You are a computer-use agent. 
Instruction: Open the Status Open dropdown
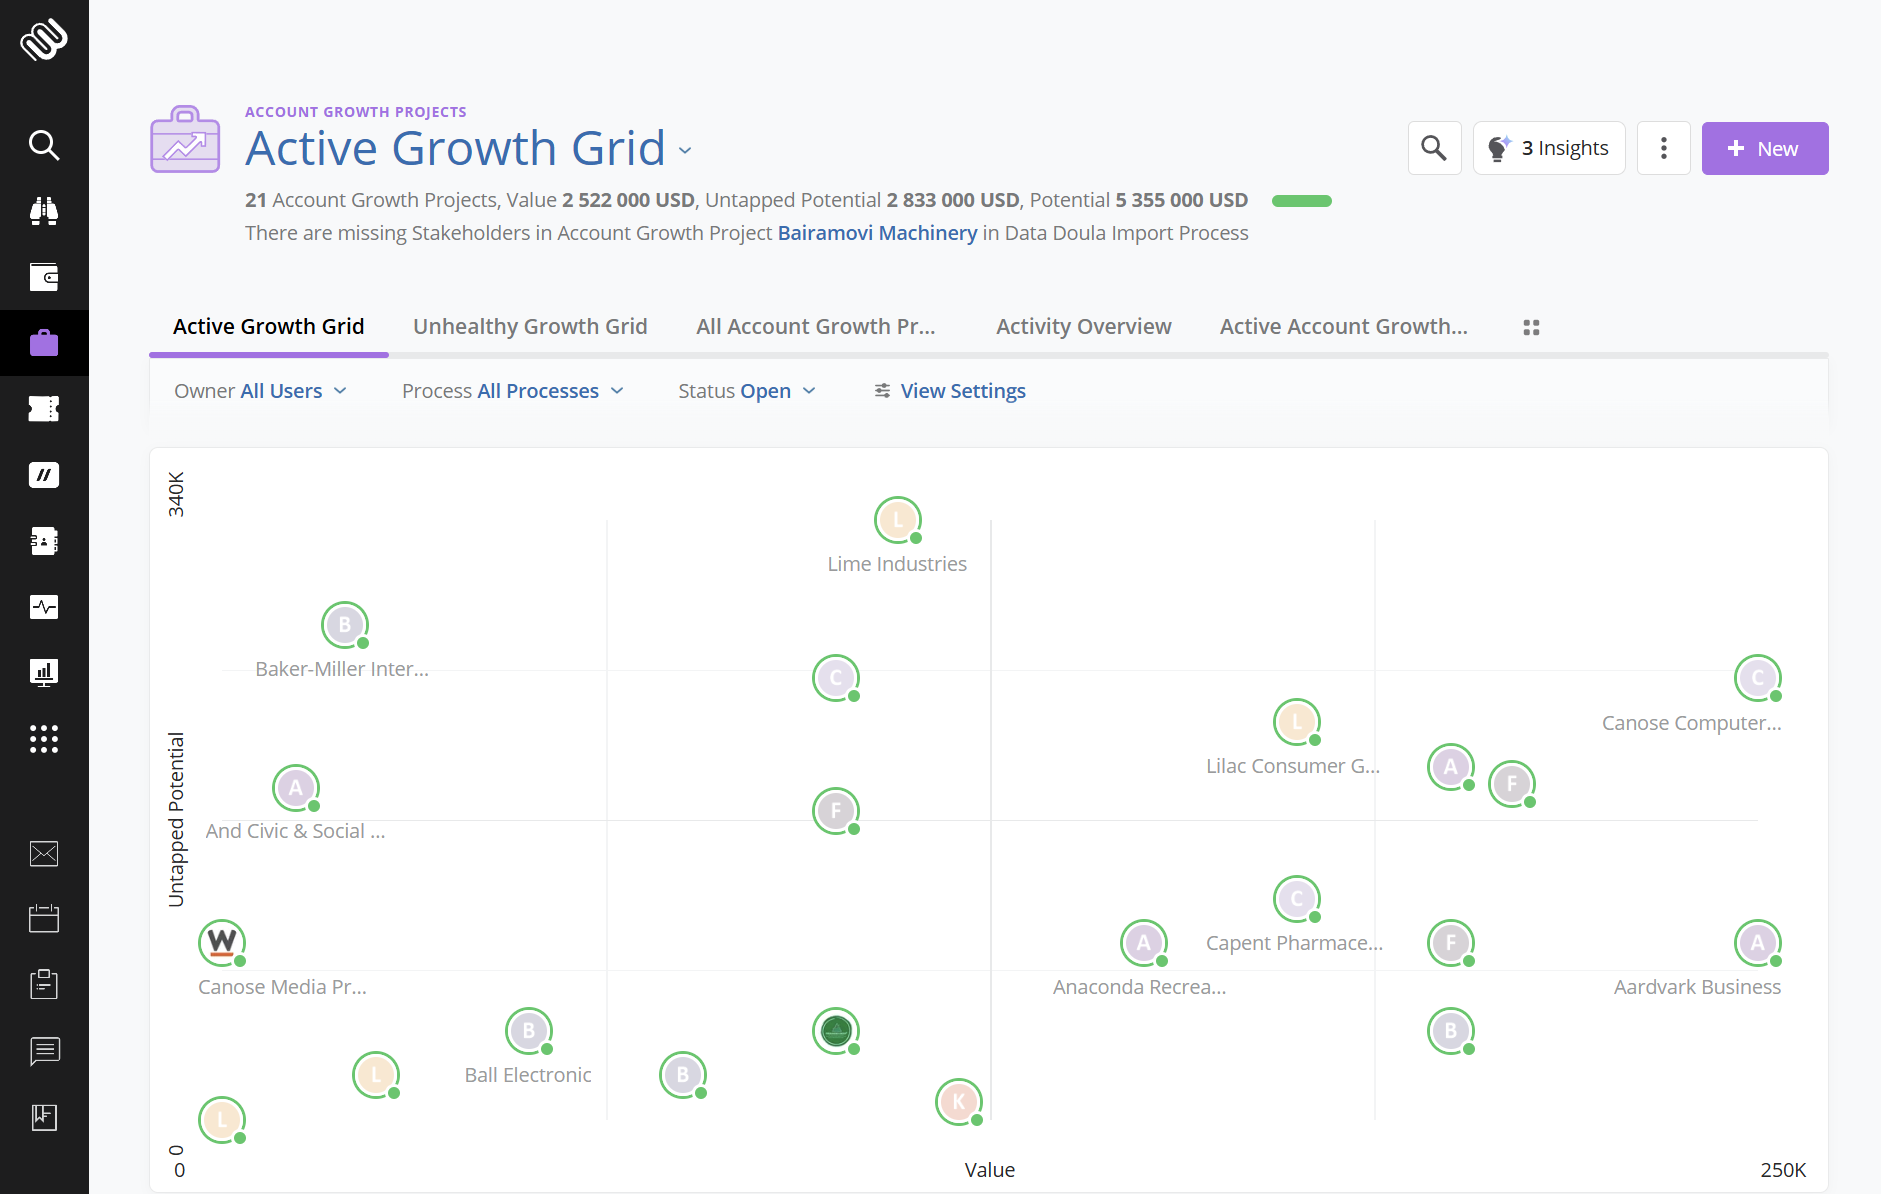point(765,390)
